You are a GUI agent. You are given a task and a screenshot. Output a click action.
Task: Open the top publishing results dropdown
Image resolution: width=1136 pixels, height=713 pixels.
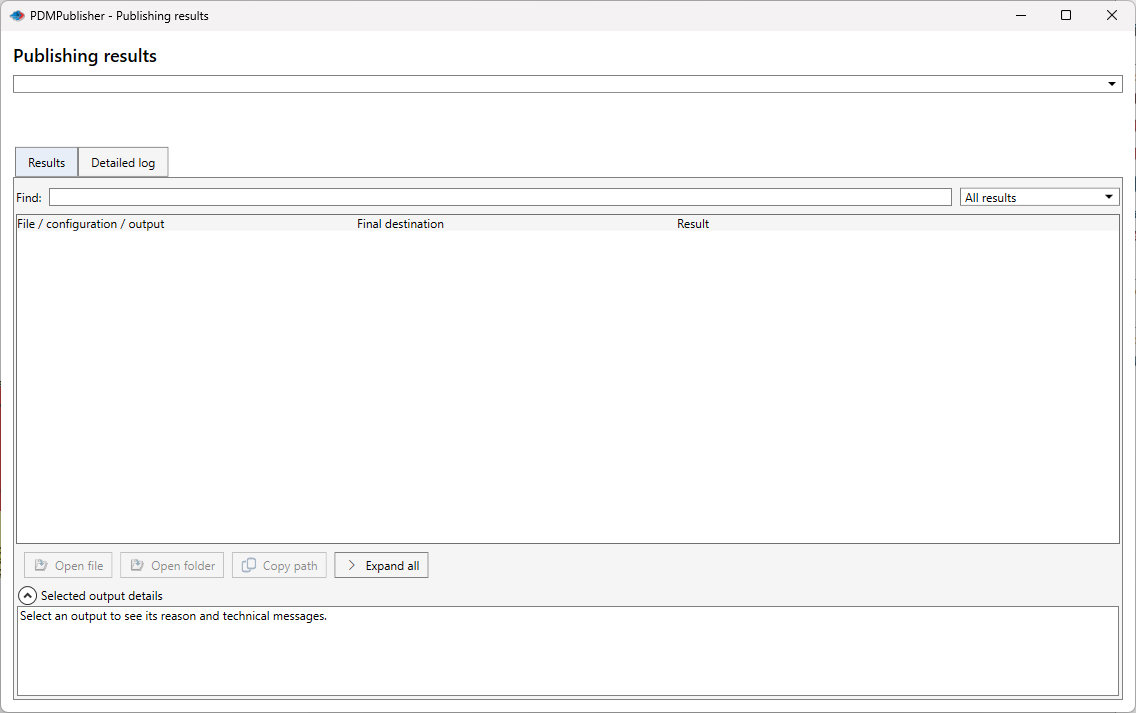tap(568, 84)
